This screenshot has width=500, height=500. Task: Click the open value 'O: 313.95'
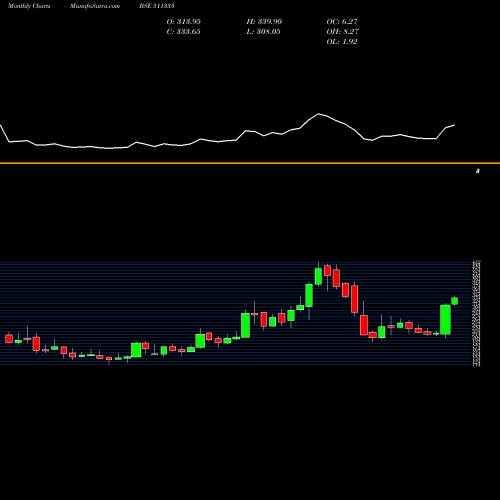[184, 22]
